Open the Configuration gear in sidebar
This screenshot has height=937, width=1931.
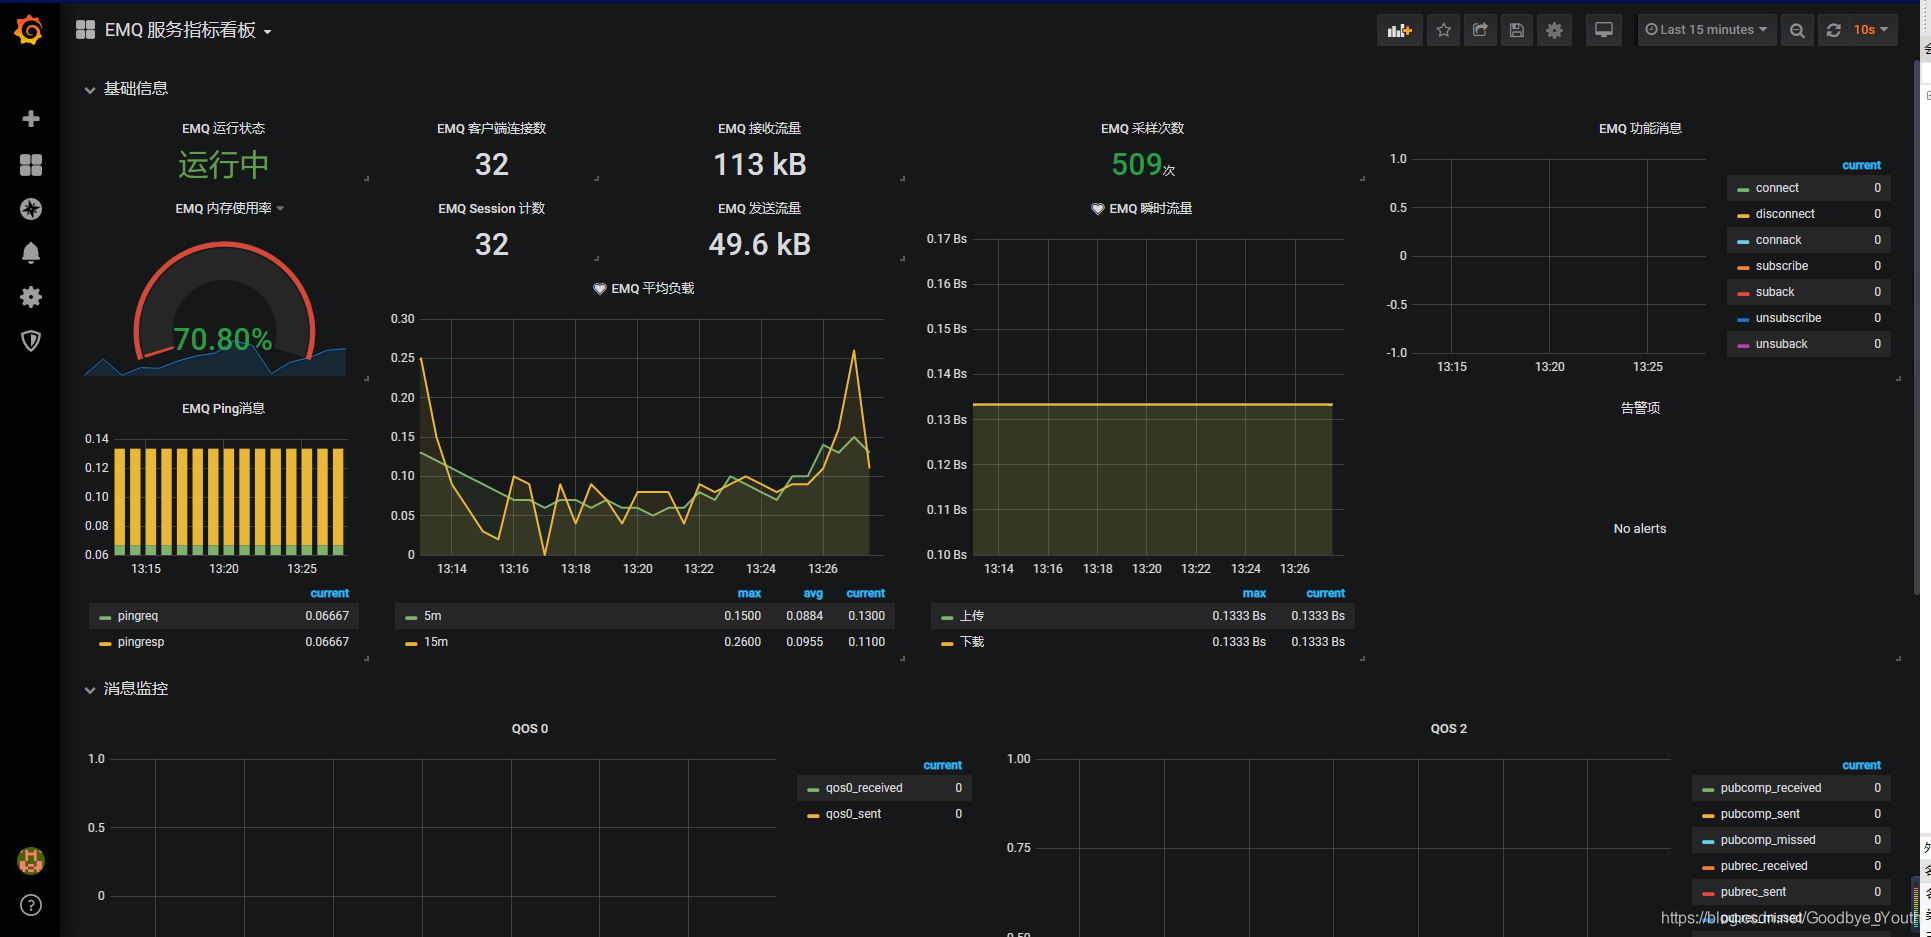[x=31, y=297]
